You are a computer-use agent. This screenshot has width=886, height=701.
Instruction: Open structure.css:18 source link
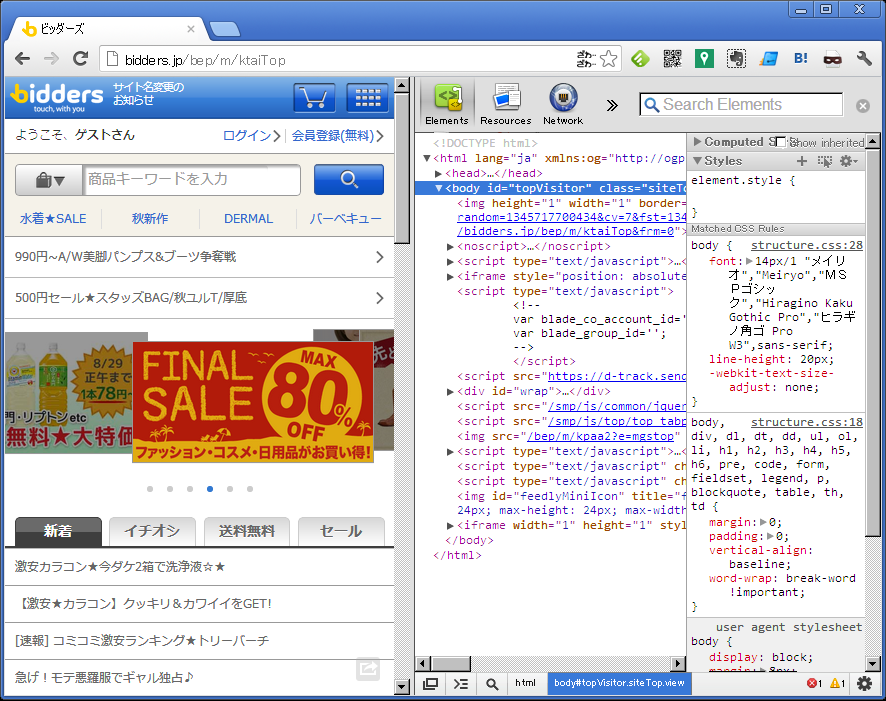(x=806, y=422)
